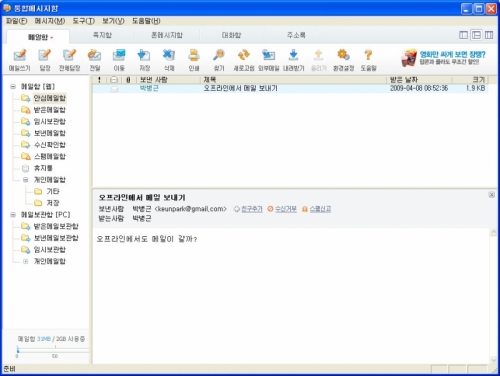Select the horizontal split layout icon
The height and width of the screenshot is (376, 500).
click(476, 35)
